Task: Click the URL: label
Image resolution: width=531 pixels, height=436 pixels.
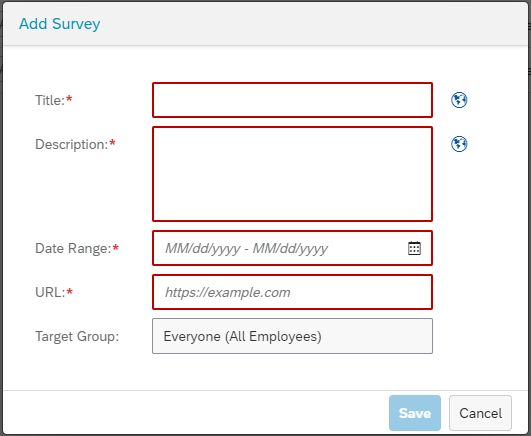Action: click(x=50, y=292)
